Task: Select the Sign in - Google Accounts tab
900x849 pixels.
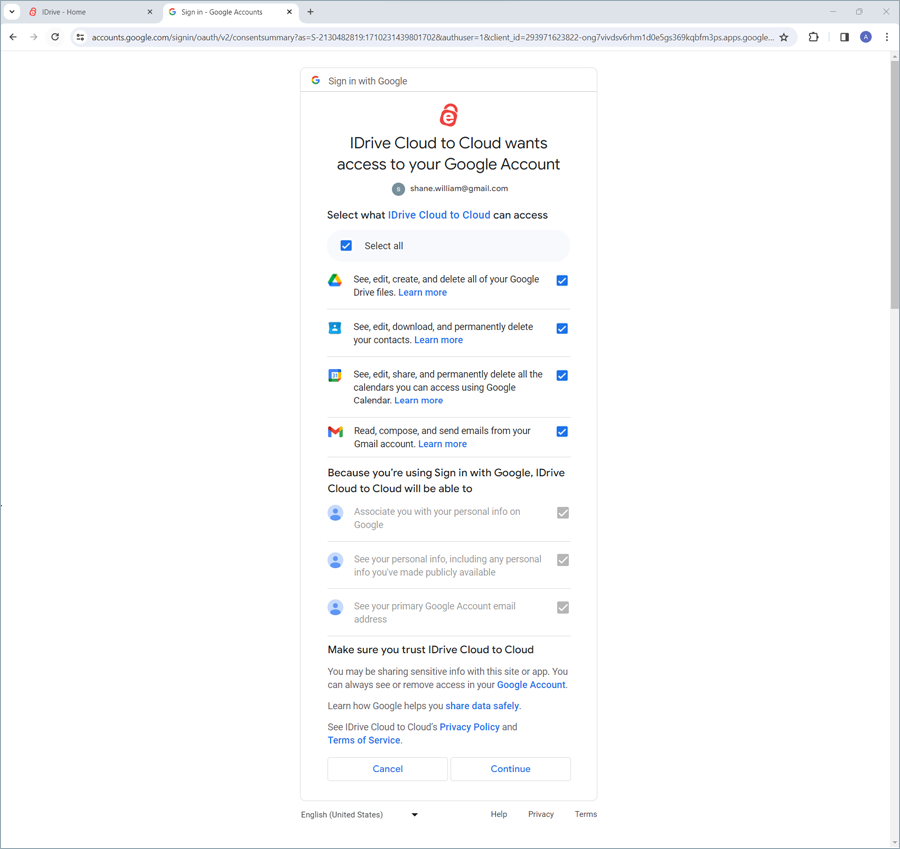Action: click(231, 12)
